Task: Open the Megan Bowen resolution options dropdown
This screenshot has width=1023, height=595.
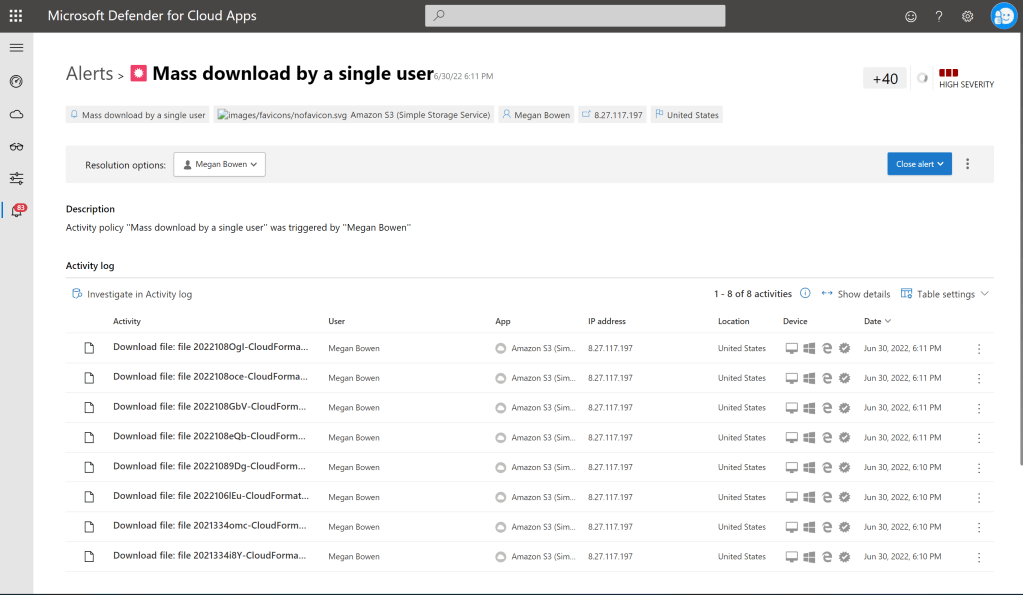Action: pos(219,164)
